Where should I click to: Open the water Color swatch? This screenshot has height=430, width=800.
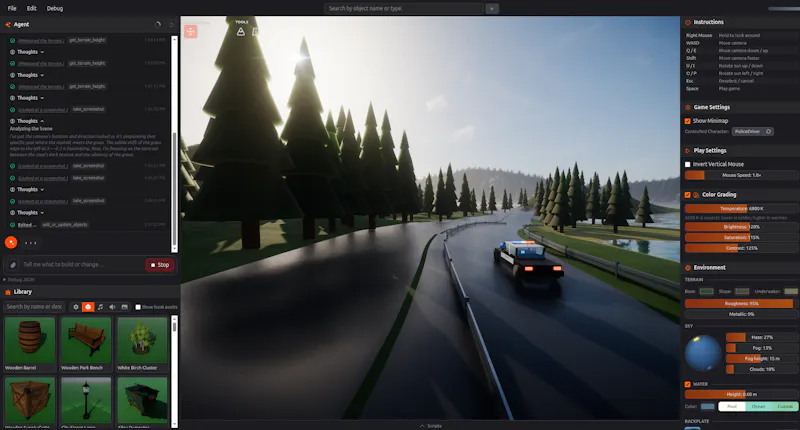coord(708,407)
